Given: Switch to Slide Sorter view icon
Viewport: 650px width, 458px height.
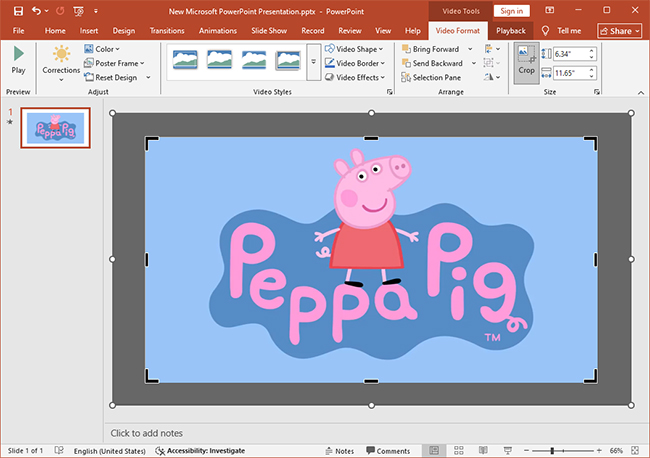Looking at the screenshot, I should (x=458, y=451).
